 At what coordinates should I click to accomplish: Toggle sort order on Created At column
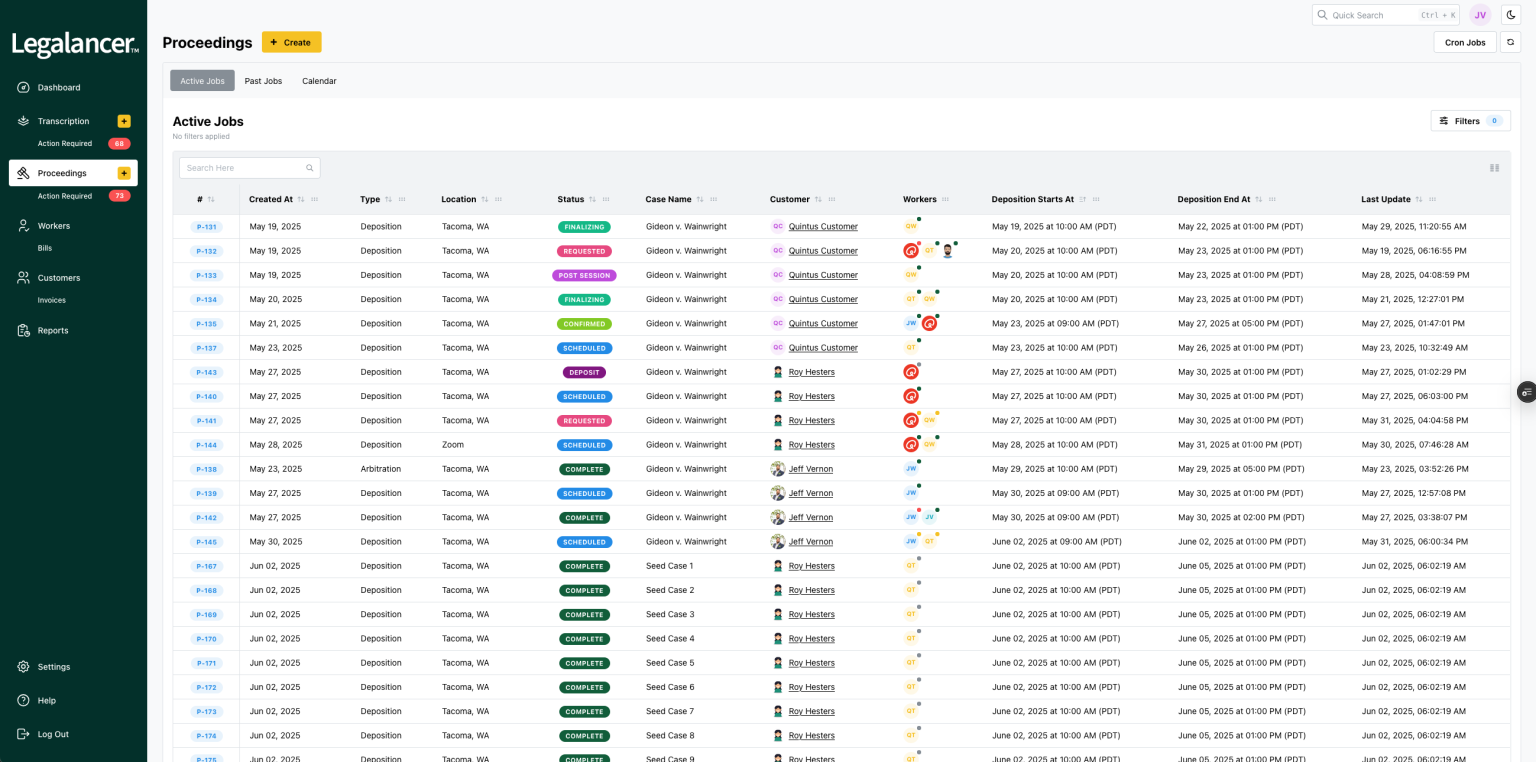(301, 200)
